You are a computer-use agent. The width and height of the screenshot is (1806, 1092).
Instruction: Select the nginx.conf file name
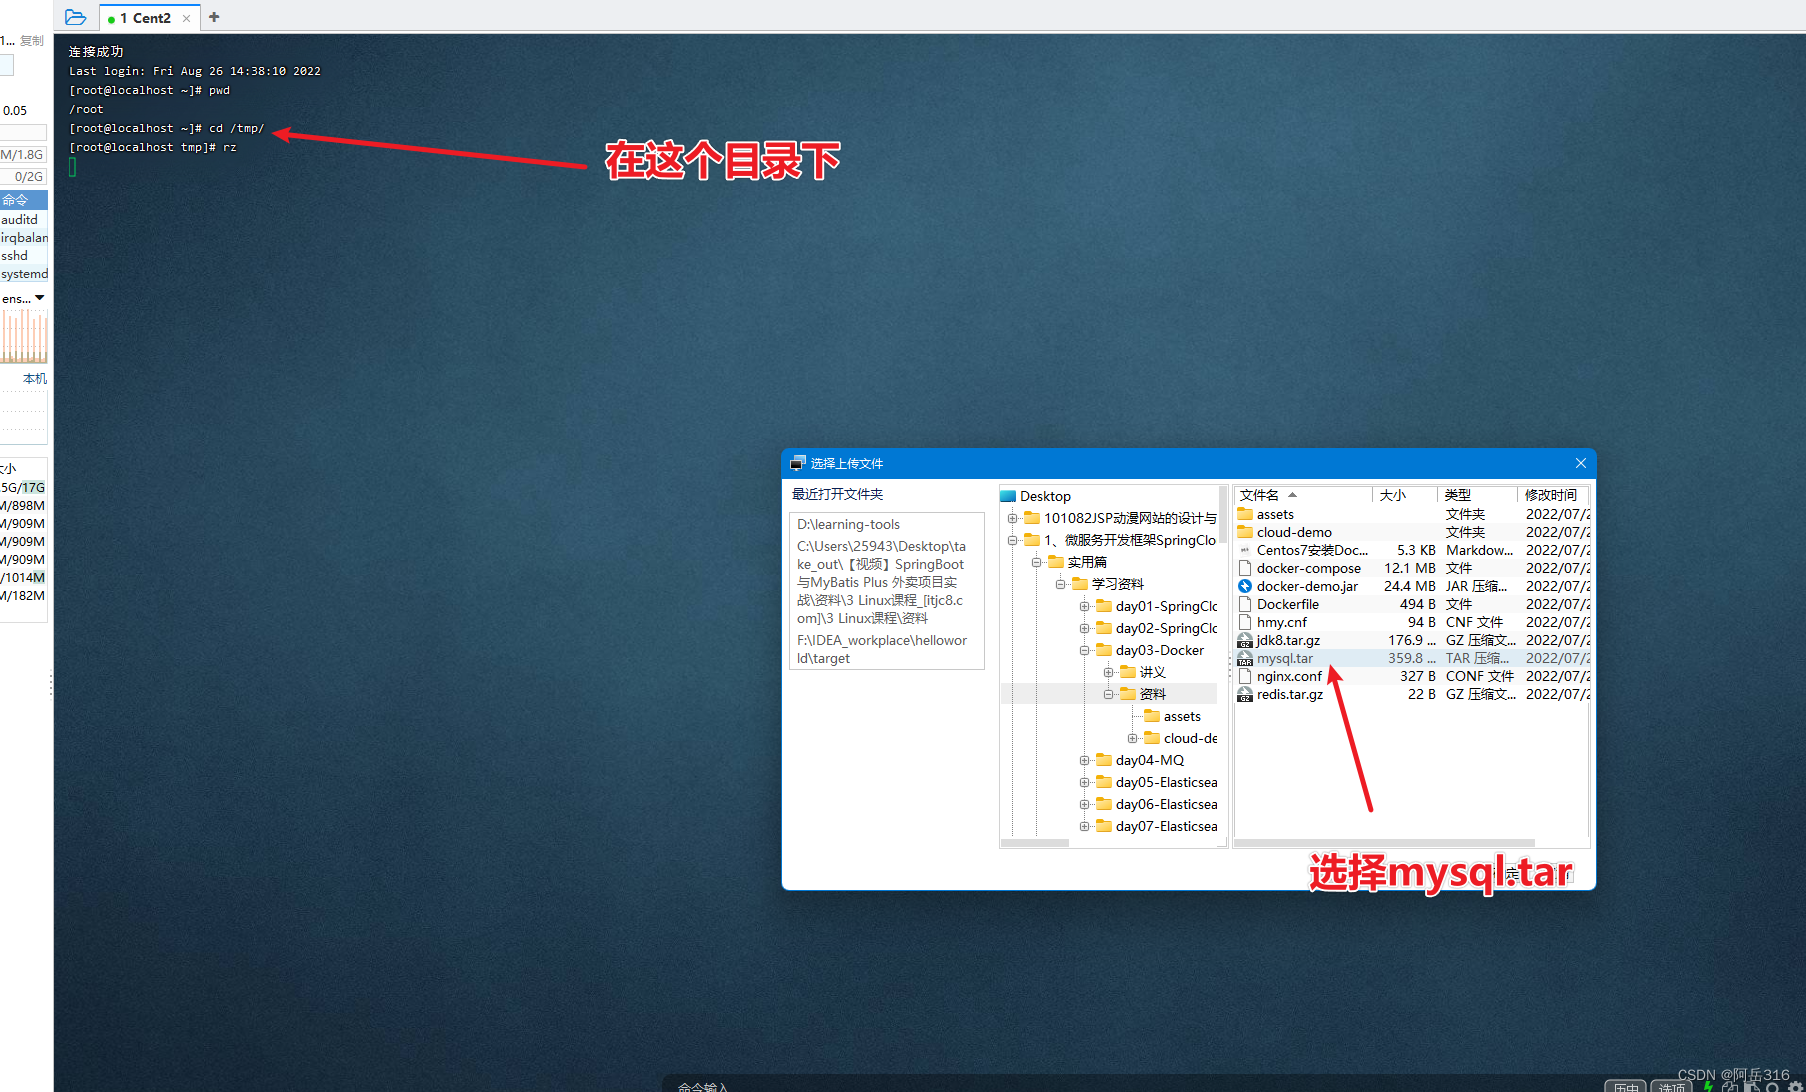1289,676
